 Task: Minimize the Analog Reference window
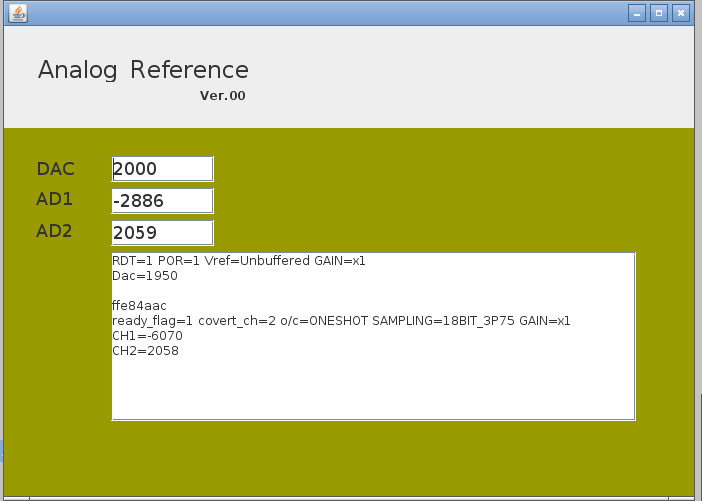click(x=637, y=13)
